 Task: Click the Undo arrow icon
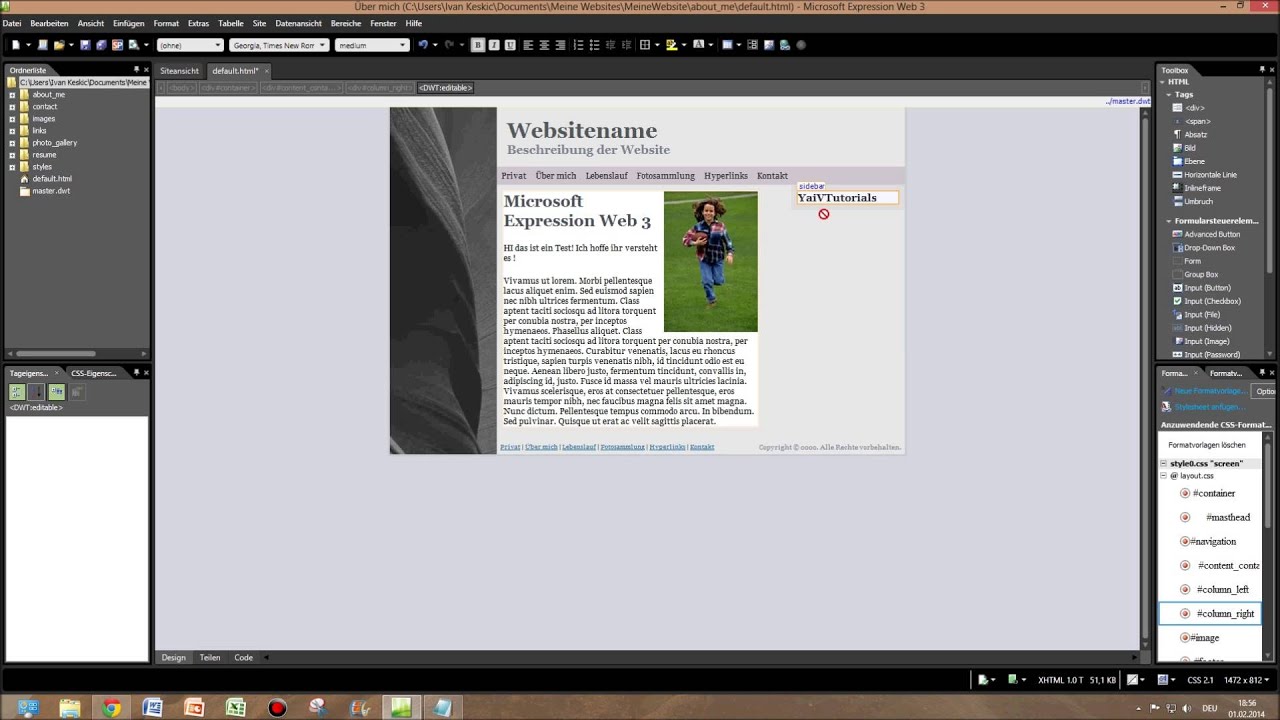(x=423, y=45)
